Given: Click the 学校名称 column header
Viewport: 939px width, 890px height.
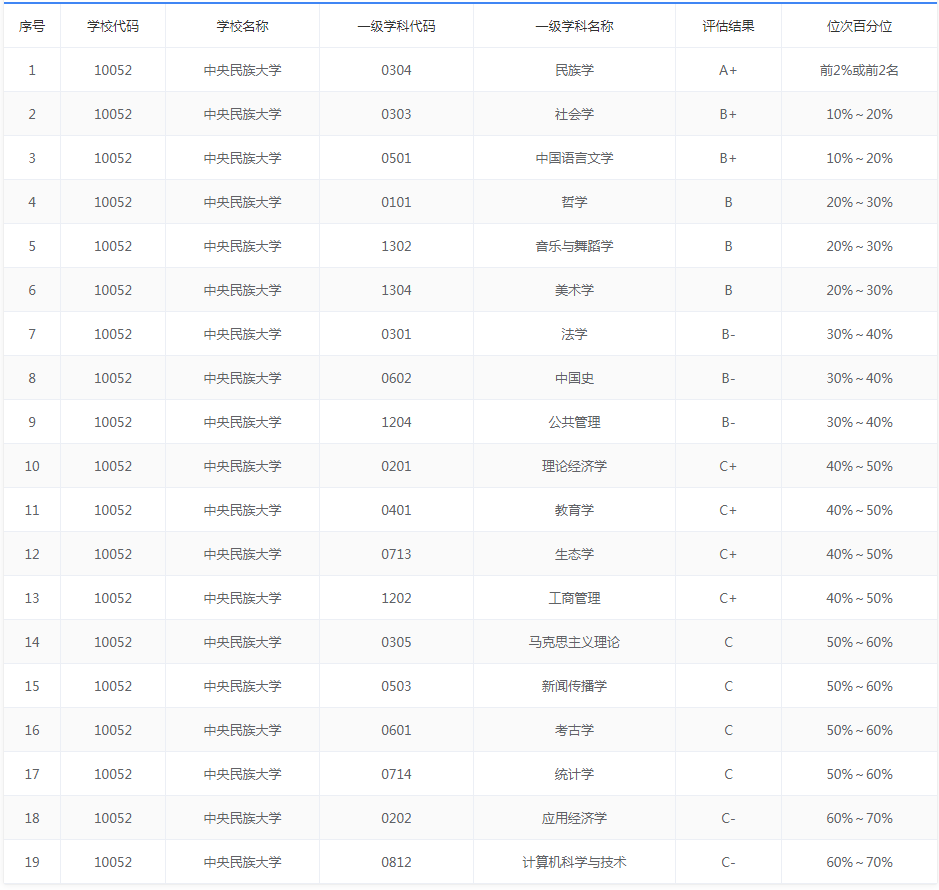Looking at the screenshot, I should 243,26.
